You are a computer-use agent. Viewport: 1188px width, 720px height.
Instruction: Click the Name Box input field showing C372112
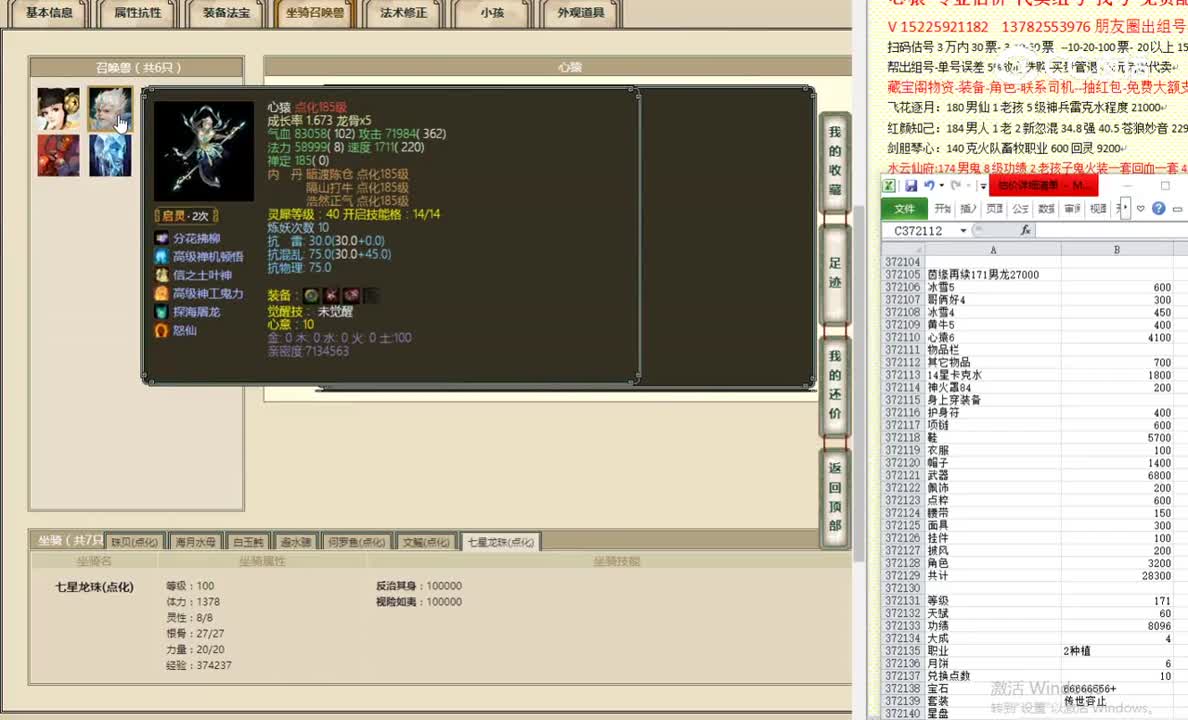(920, 230)
